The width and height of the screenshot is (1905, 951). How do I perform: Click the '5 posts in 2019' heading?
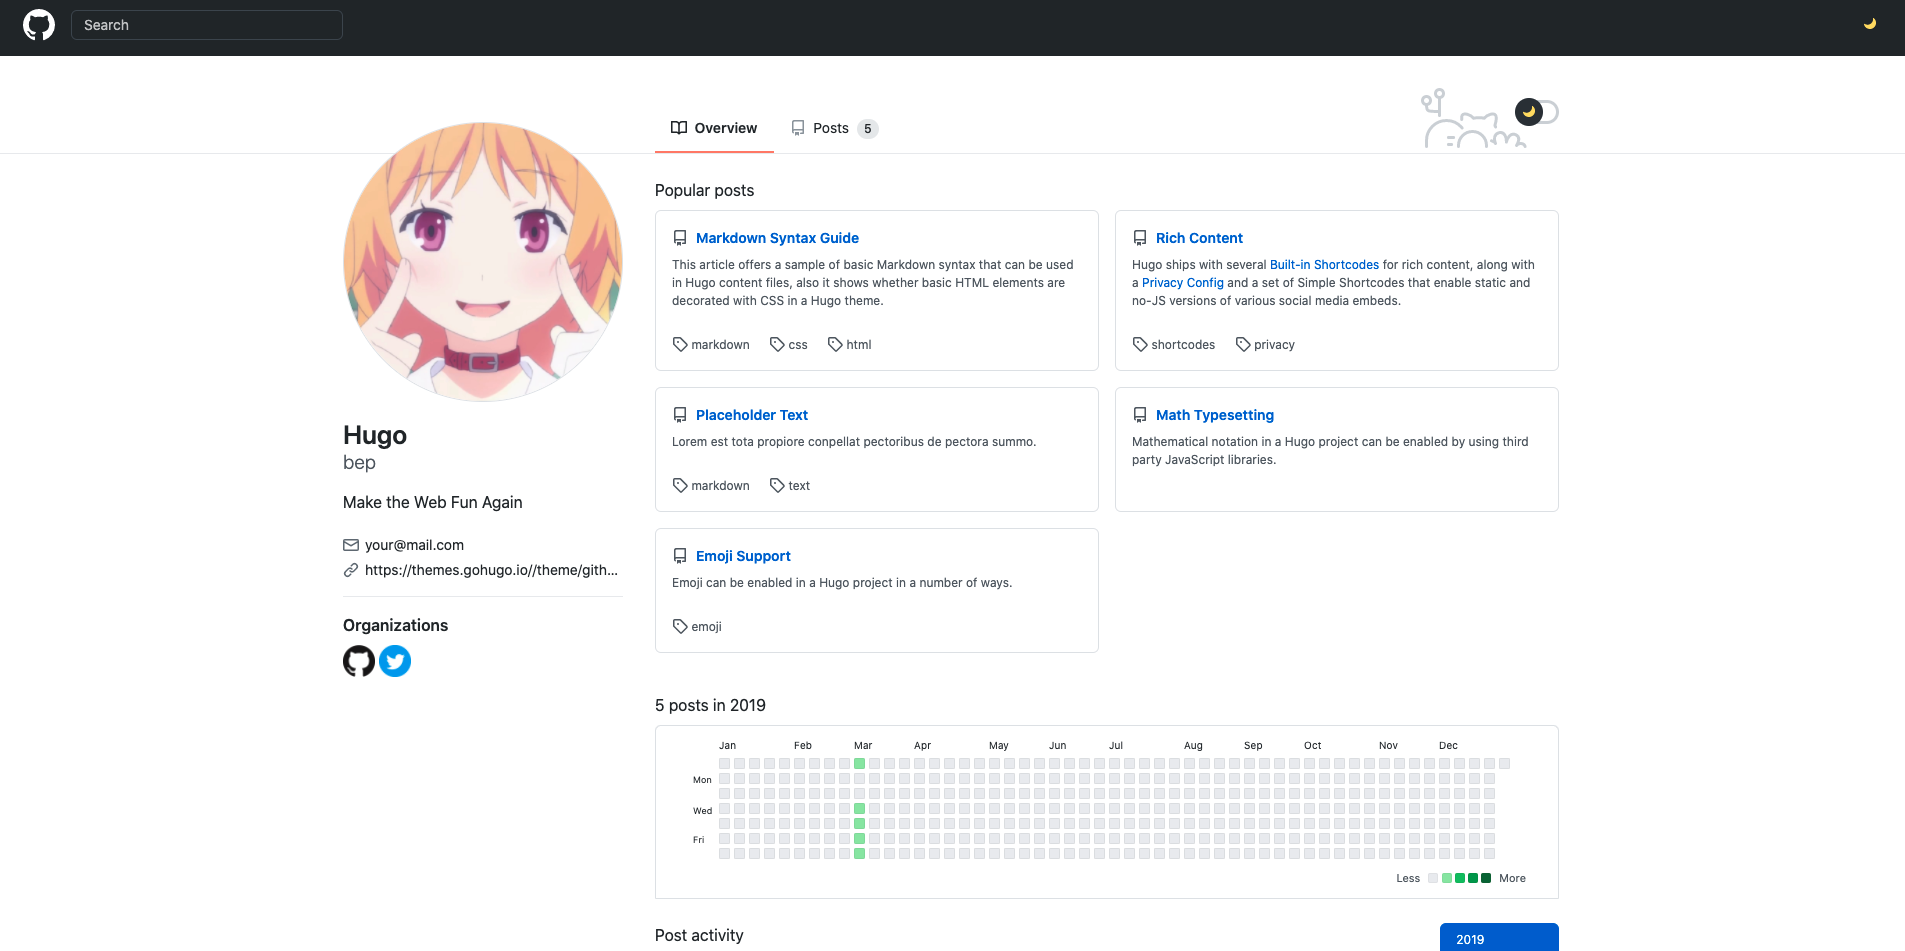(710, 706)
